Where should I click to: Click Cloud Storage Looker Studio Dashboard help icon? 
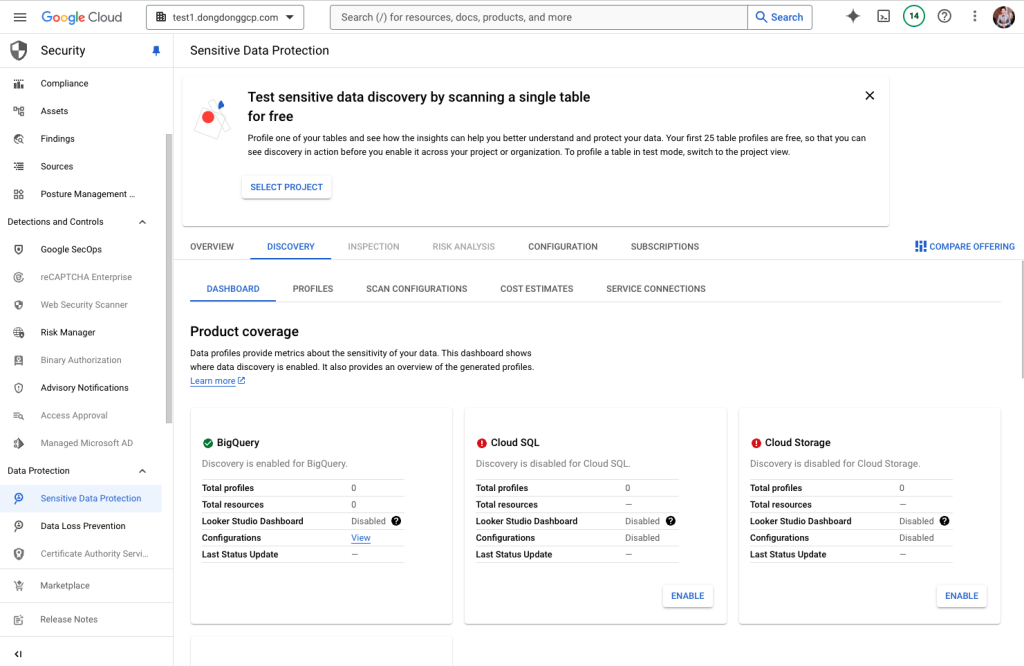(x=944, y=521)
